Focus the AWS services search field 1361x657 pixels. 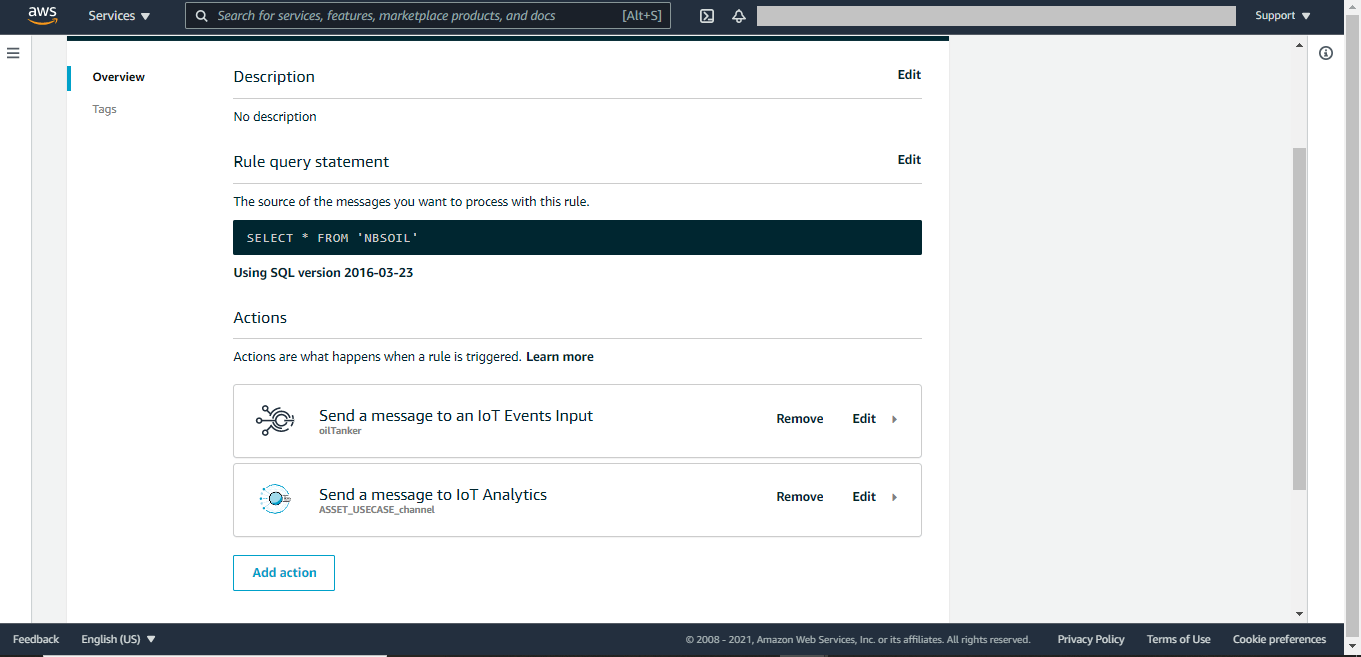(x=428, y=16)
